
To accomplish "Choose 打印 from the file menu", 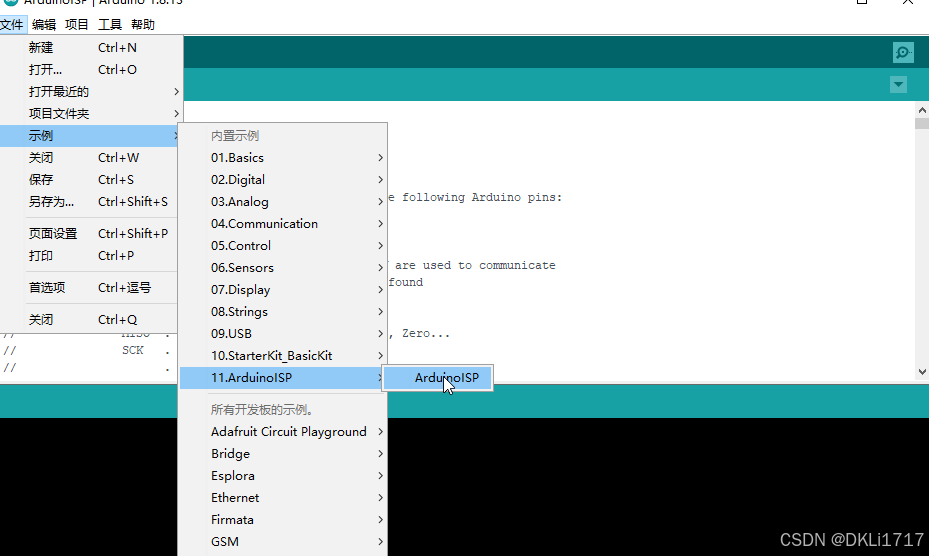I will pos(90,255).
